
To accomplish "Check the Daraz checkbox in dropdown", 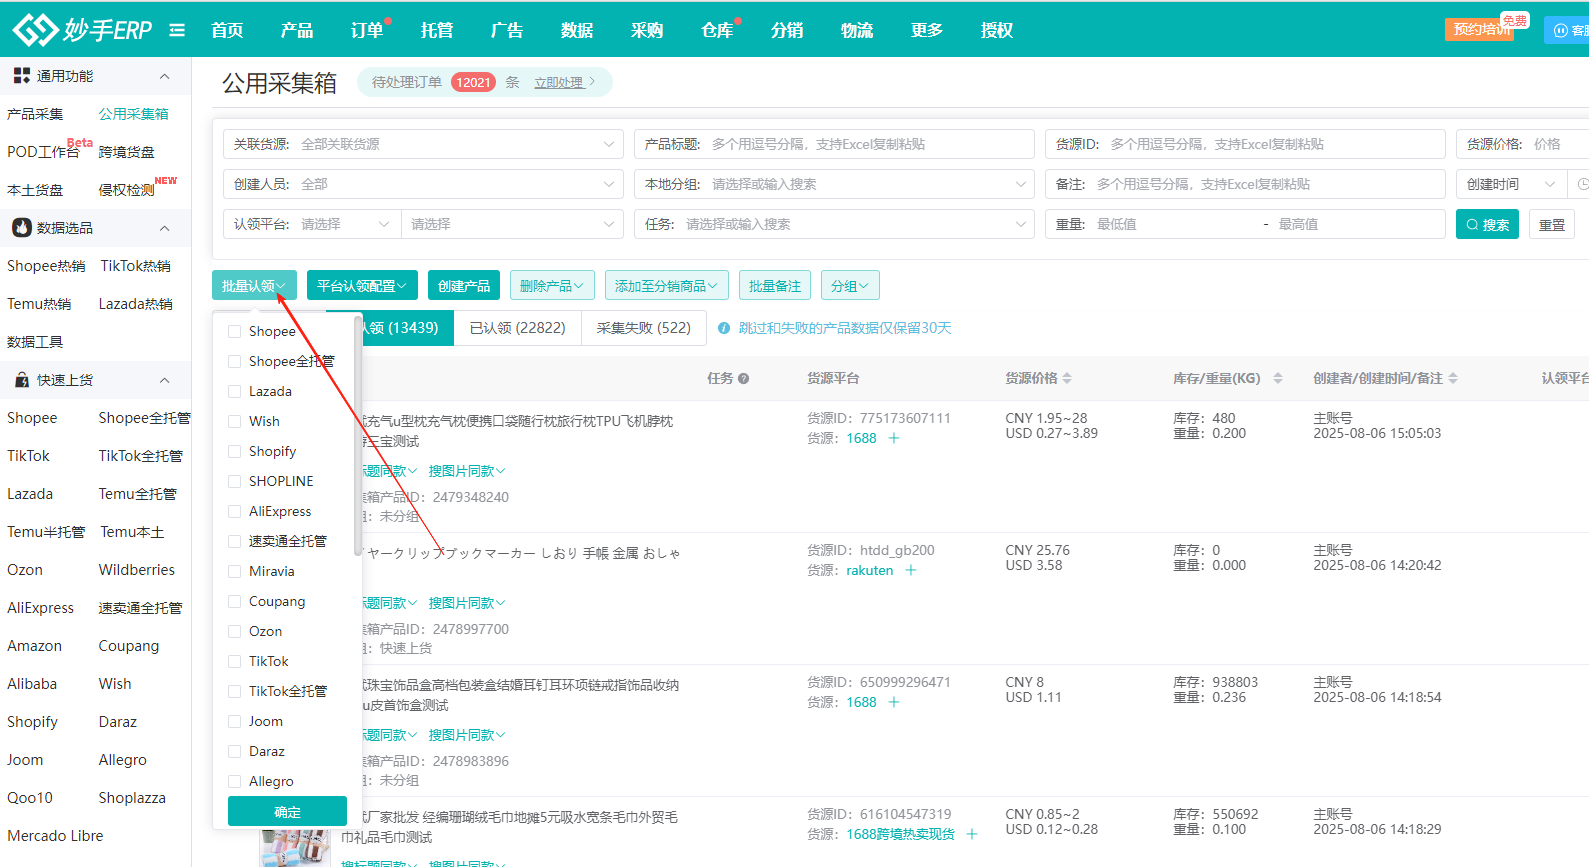I will (x=234, y=751).
